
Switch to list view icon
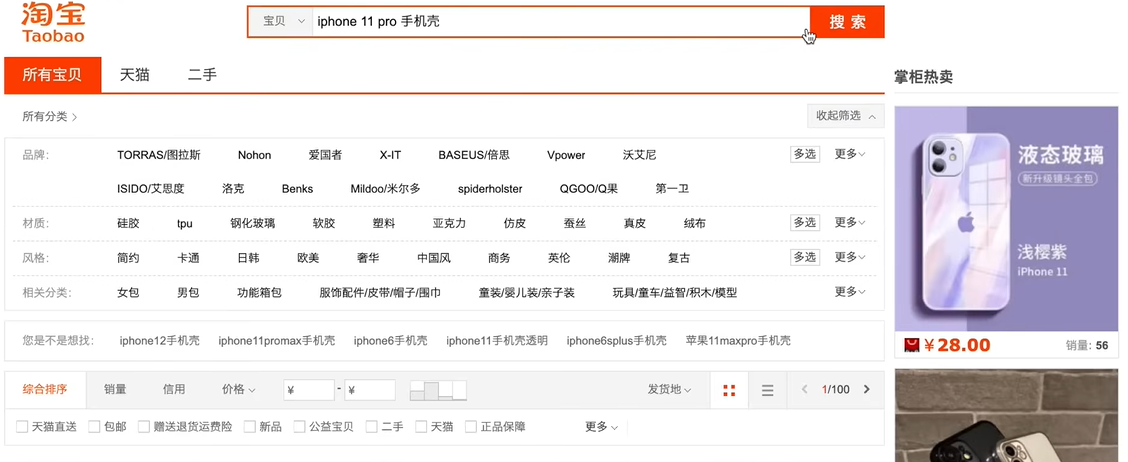coord(768,390)
